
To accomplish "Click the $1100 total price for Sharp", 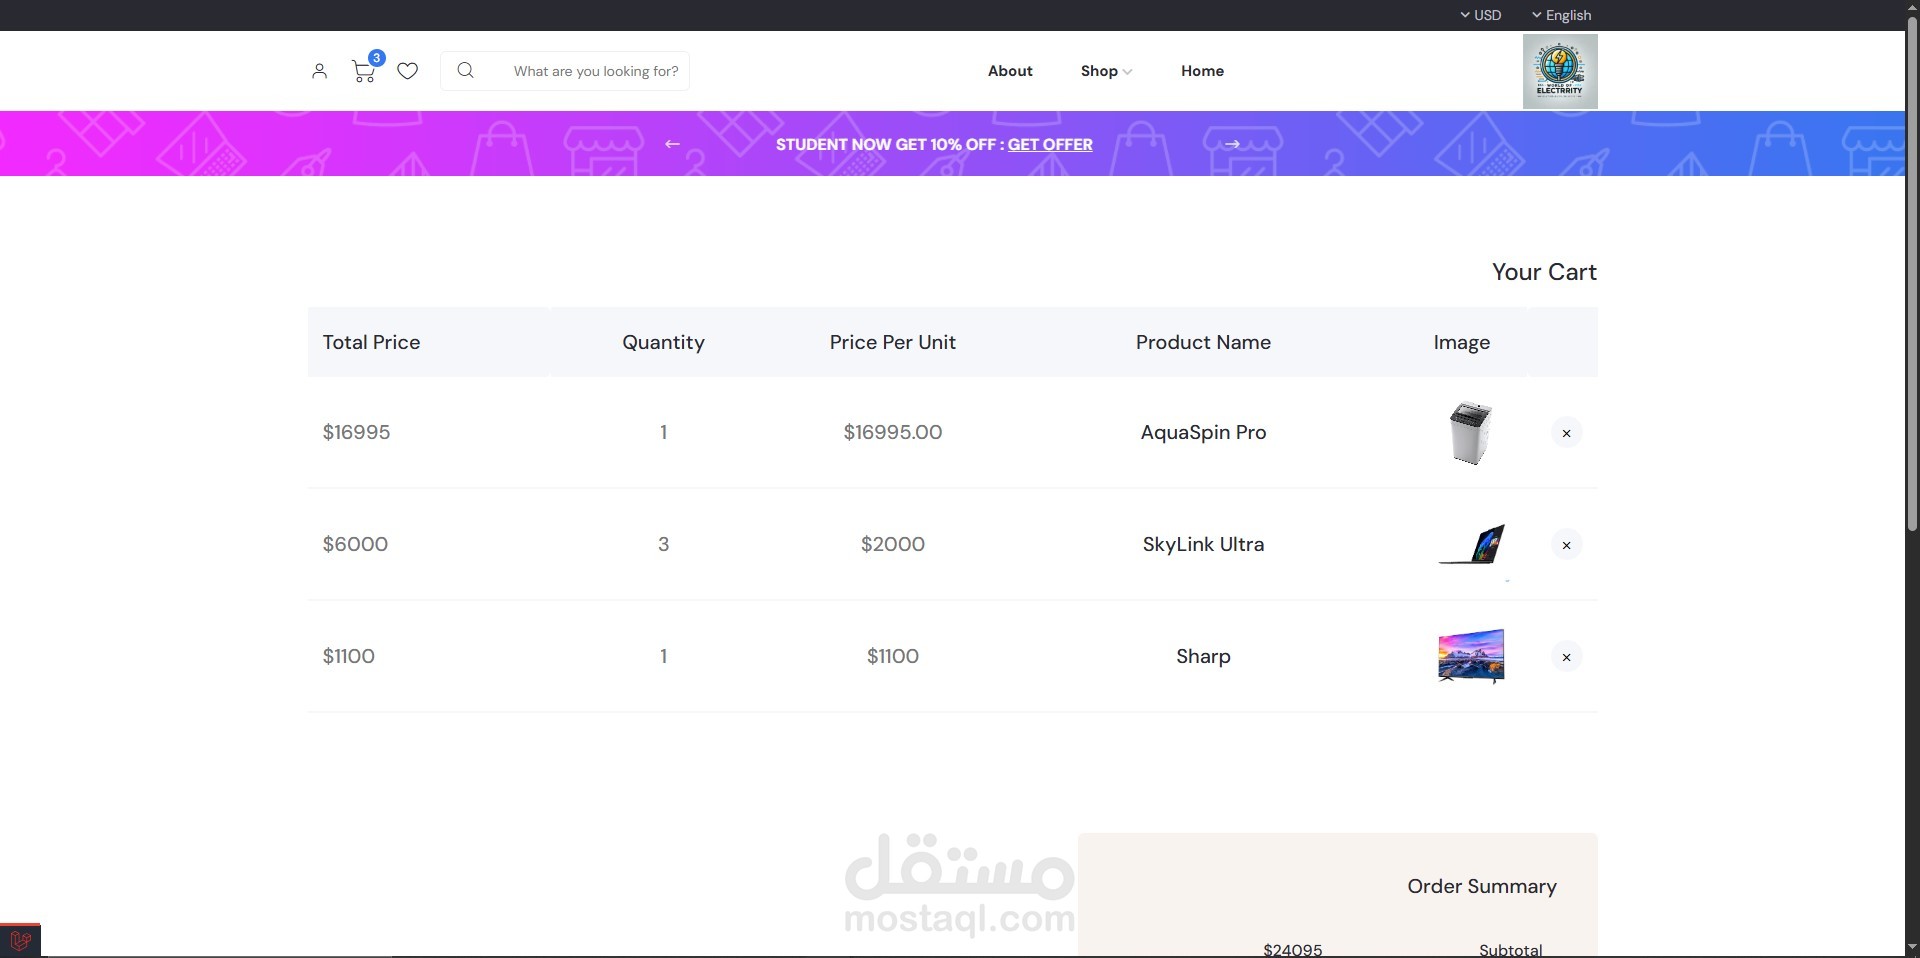I will (348, 656).
